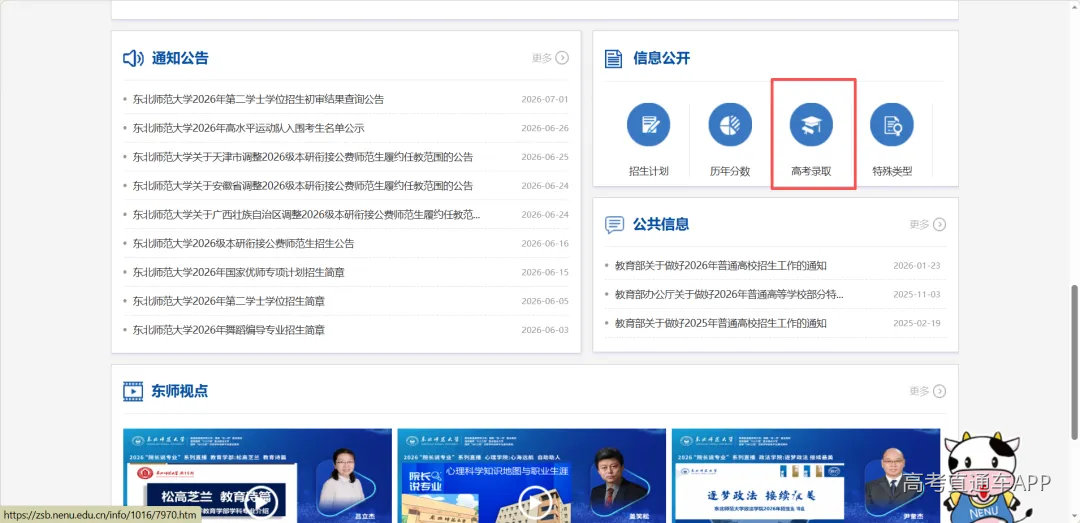
Task: Open the 逐梦政法 接续 video thumbnail
Action: (806, 475)
